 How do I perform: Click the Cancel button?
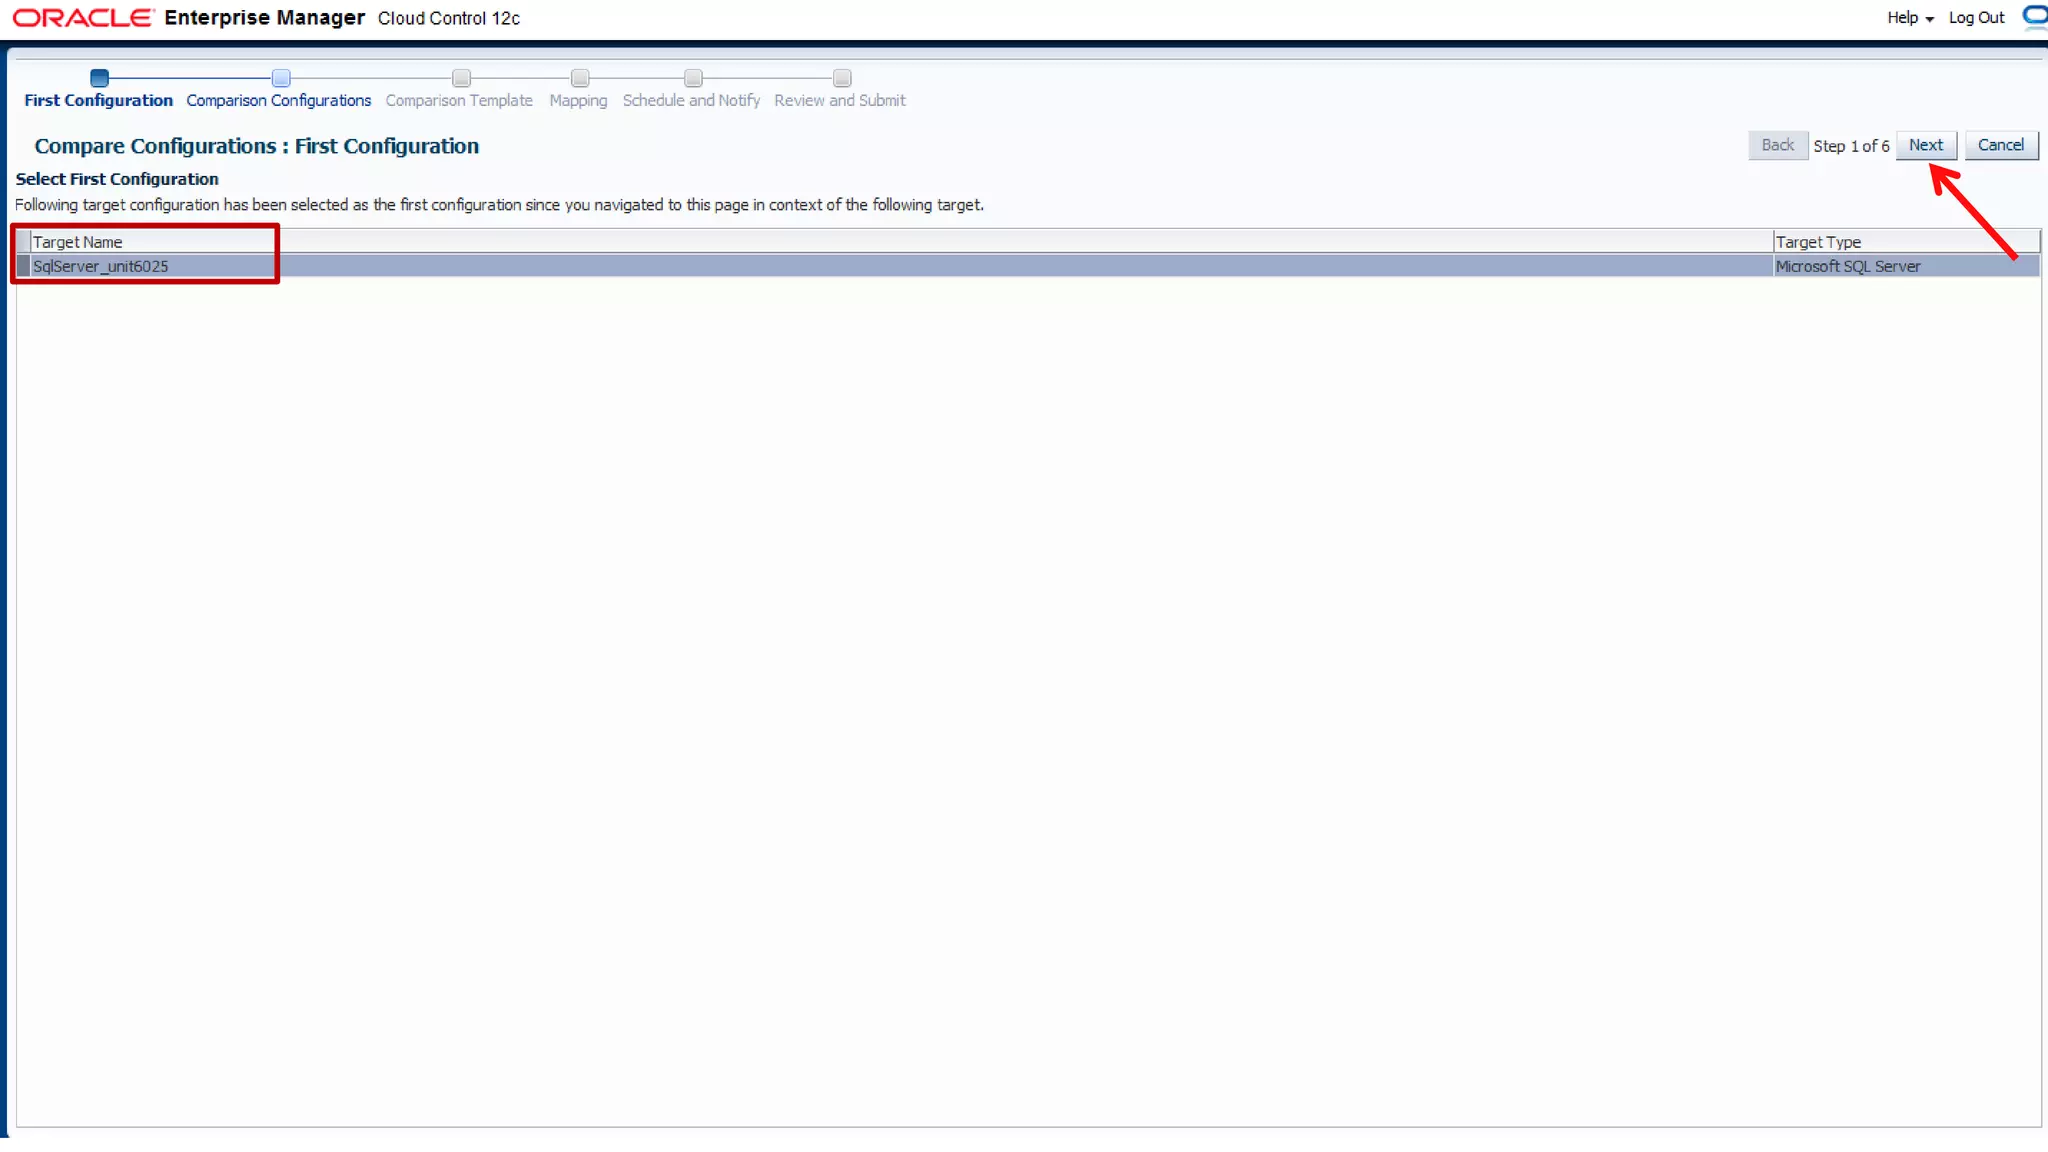coord(2000,145)
